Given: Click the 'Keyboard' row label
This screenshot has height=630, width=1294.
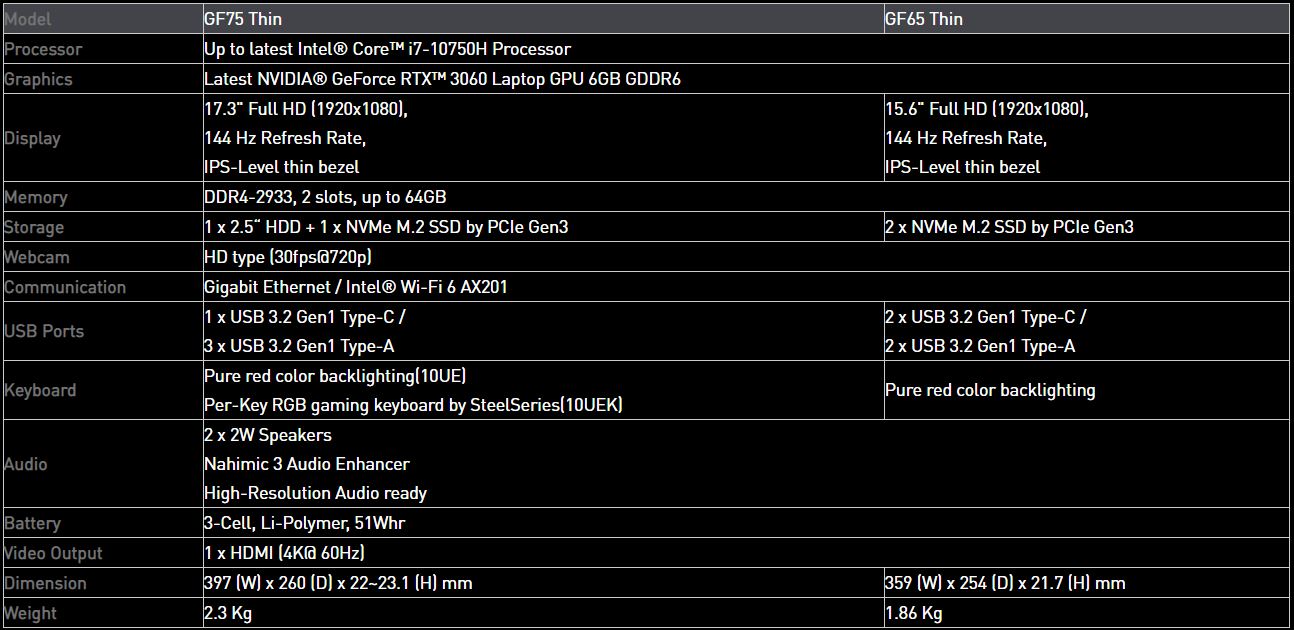Looking at the screenshot, I should [x=40, y=390].
